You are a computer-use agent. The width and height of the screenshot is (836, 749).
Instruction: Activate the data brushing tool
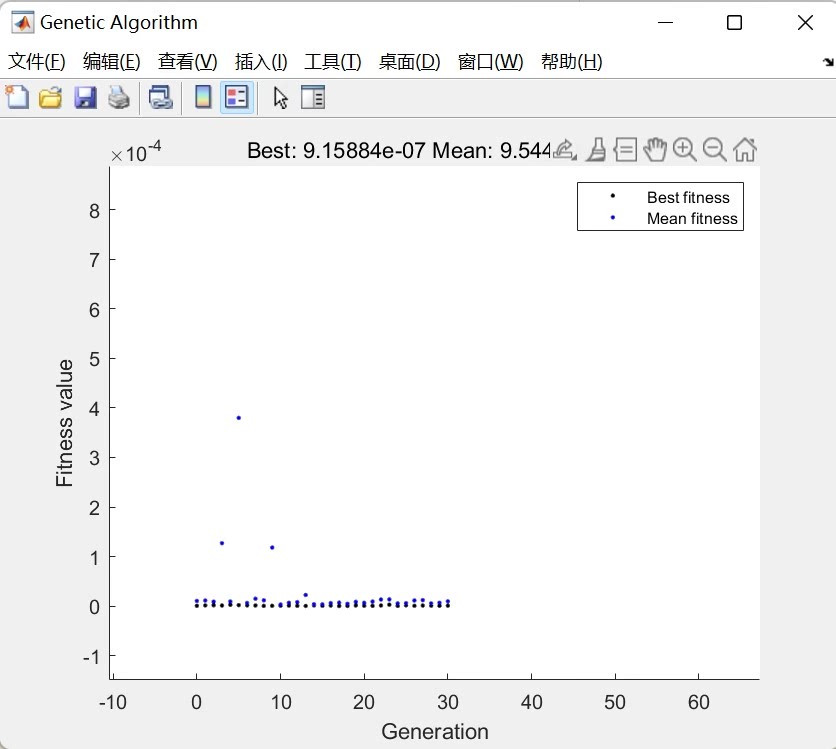pyautogui.click(x=596, y=150)
